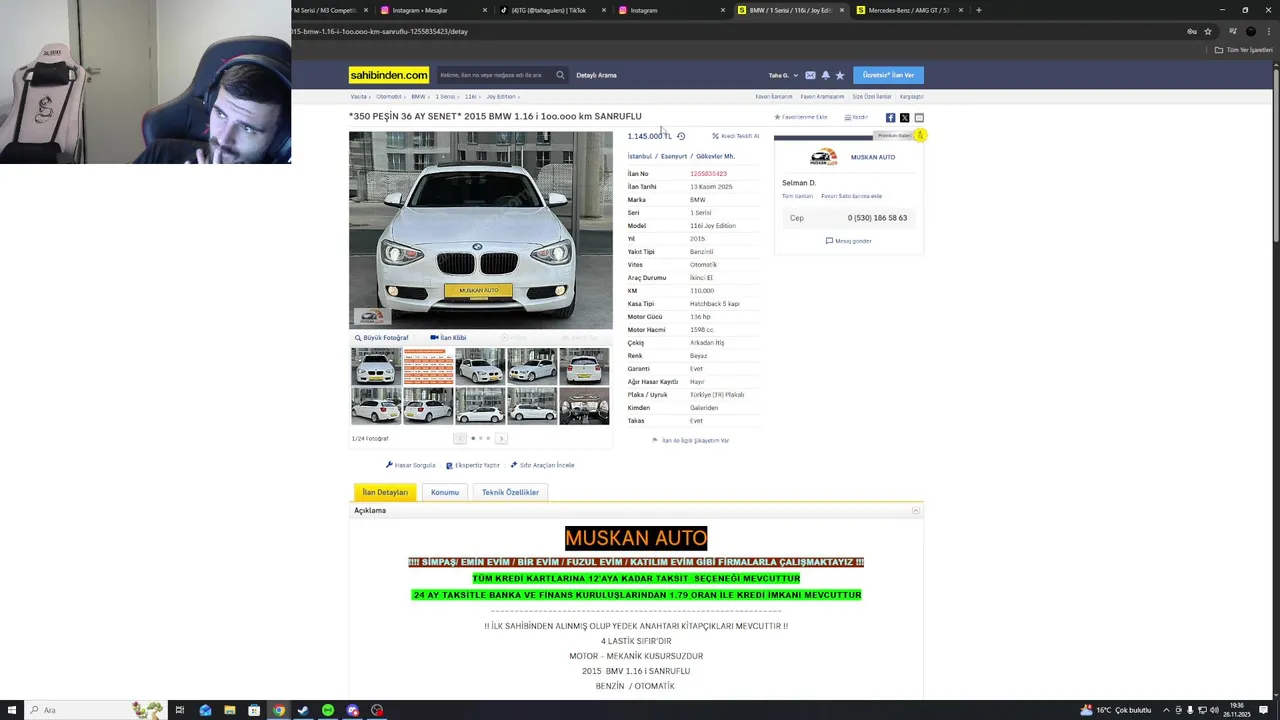Filter by Esenyurt location link
The width and height of the screenshot is (1280, 720).
click(x=674, y=156)
